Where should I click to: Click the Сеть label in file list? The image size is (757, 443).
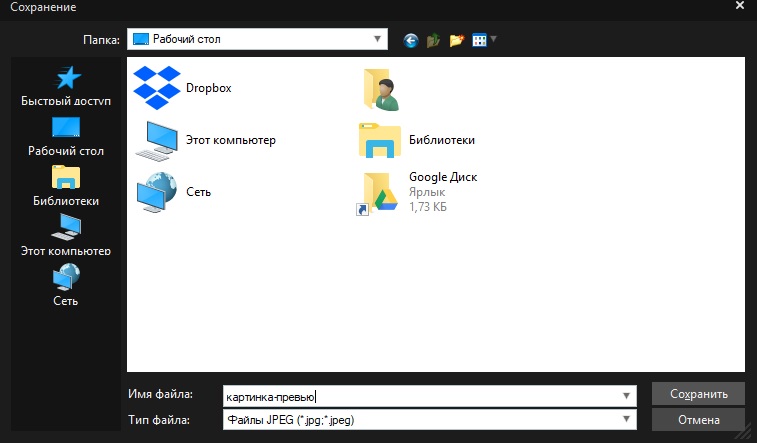198,192
